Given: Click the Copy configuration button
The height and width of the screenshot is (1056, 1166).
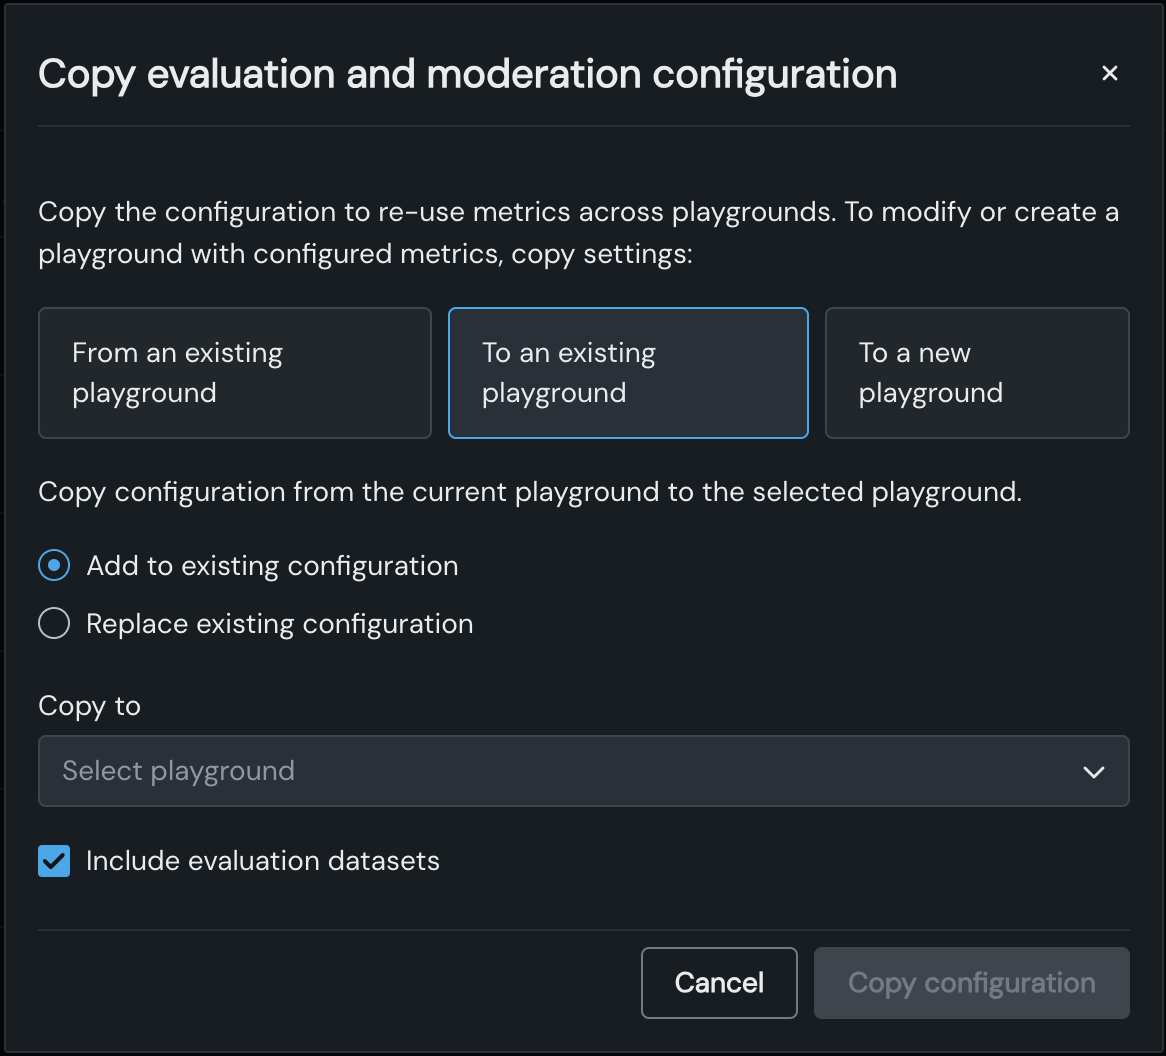Looking at the screenshot, I should click(x=971, y=983).
